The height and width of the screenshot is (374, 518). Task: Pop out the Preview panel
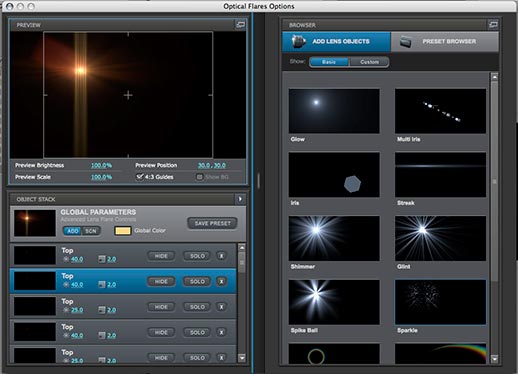point(240,25)
